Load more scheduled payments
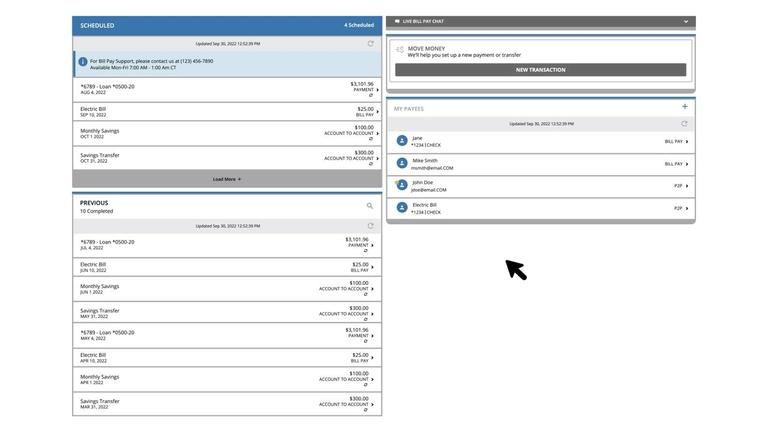 227,179
